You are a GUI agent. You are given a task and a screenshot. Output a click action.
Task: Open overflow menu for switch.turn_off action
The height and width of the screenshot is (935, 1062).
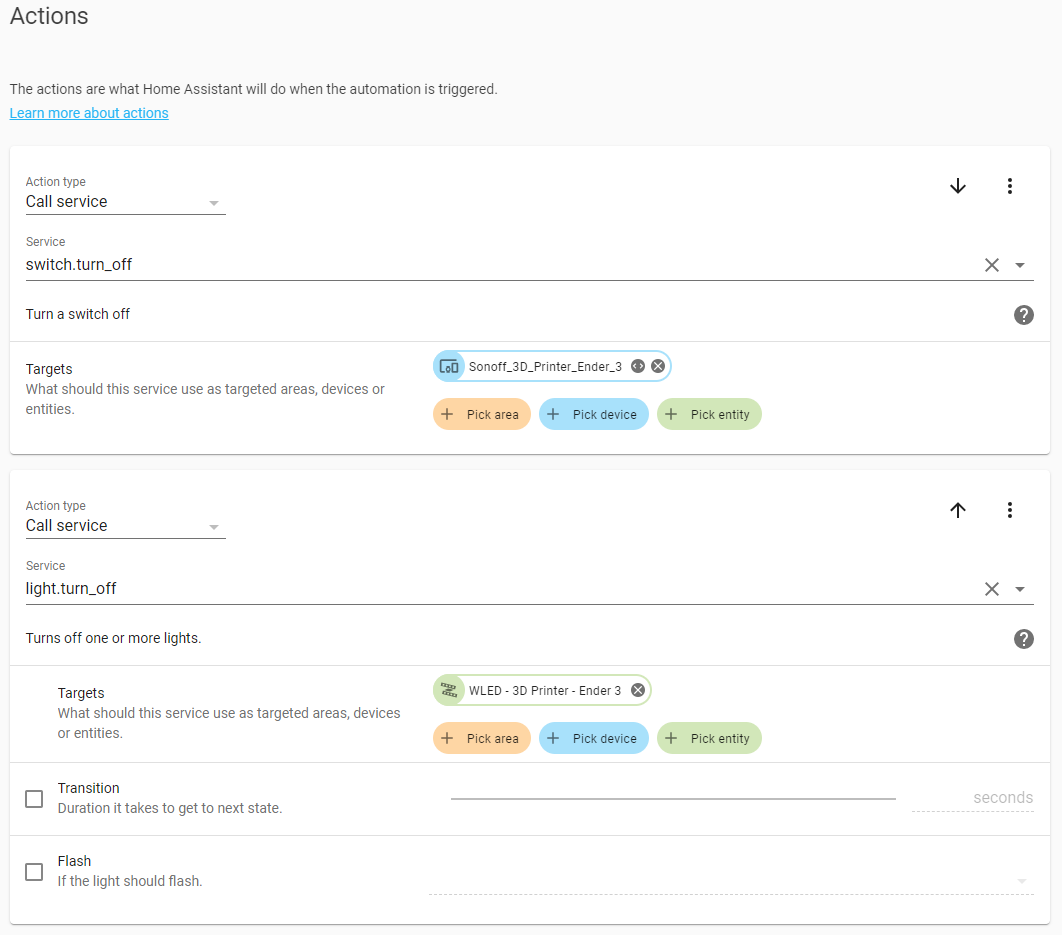1009,186
